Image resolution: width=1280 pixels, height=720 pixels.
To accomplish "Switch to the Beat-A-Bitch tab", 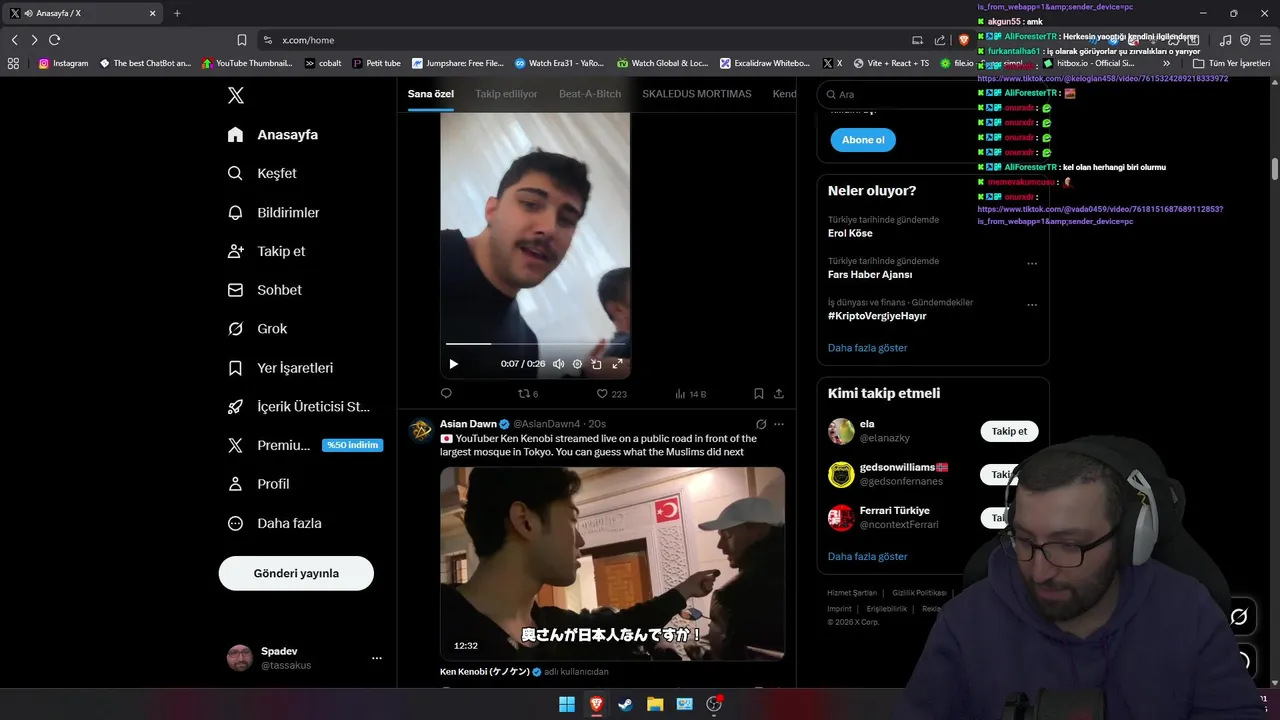I will [590, 94].
